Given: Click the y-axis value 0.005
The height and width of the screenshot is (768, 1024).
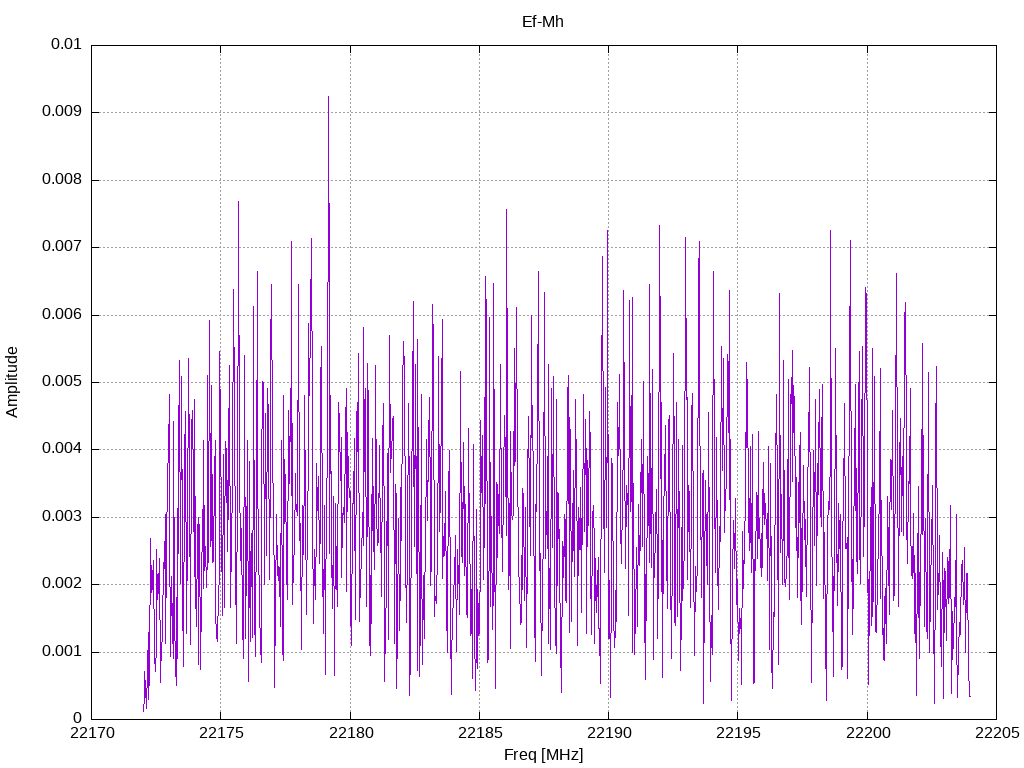Looking at the screenshot, I should [62, 381].
